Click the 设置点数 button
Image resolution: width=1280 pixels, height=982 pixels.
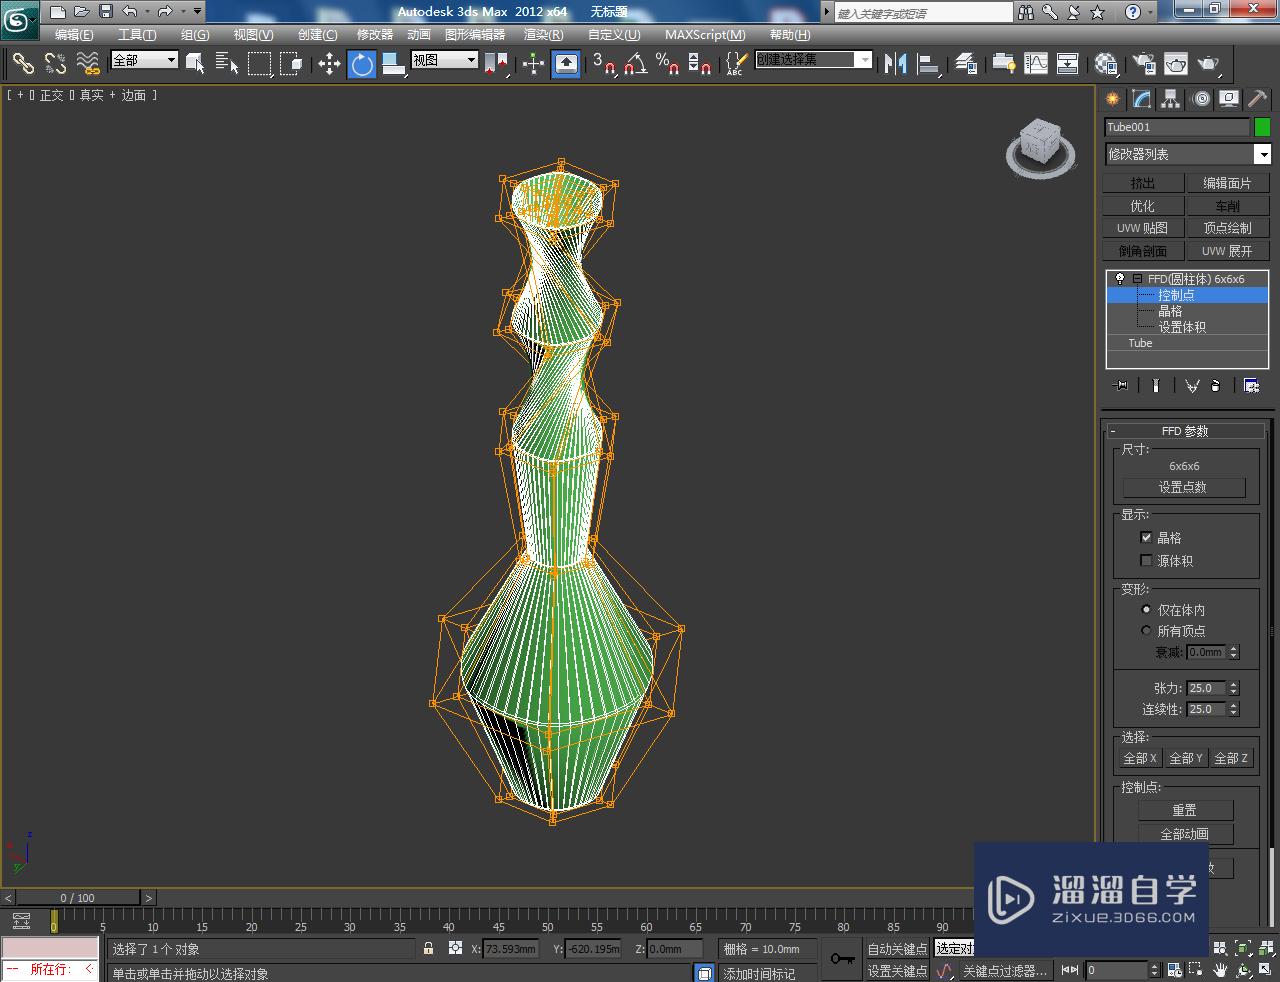click(x=1184, y=487)
